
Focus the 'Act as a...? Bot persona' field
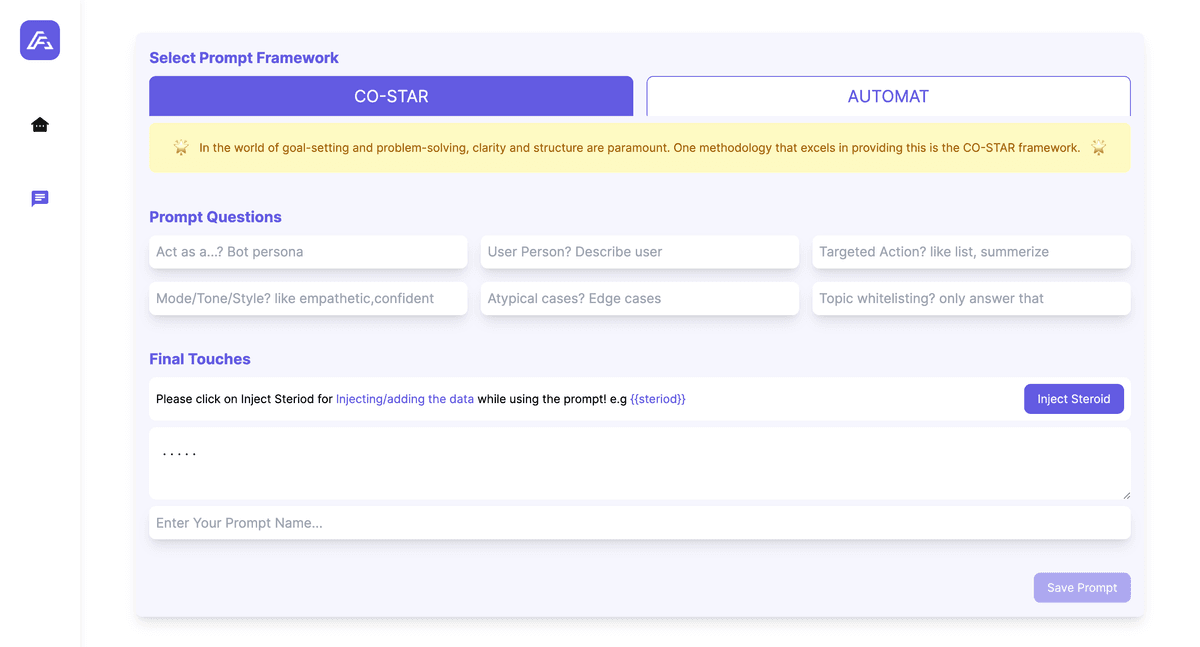[308, 252]
